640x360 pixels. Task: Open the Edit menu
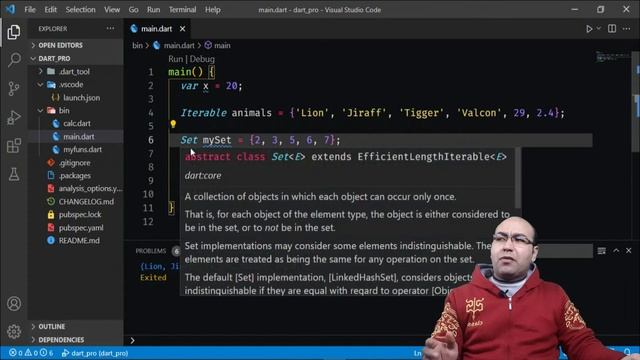point(51,9)
